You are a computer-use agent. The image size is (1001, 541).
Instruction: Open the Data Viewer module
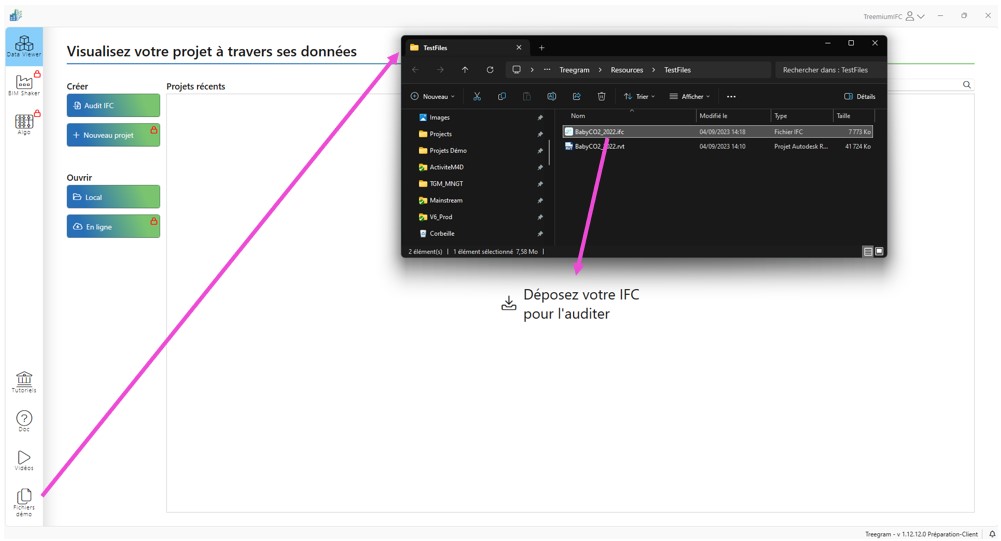pyautogui.click(x=24, y=46)
